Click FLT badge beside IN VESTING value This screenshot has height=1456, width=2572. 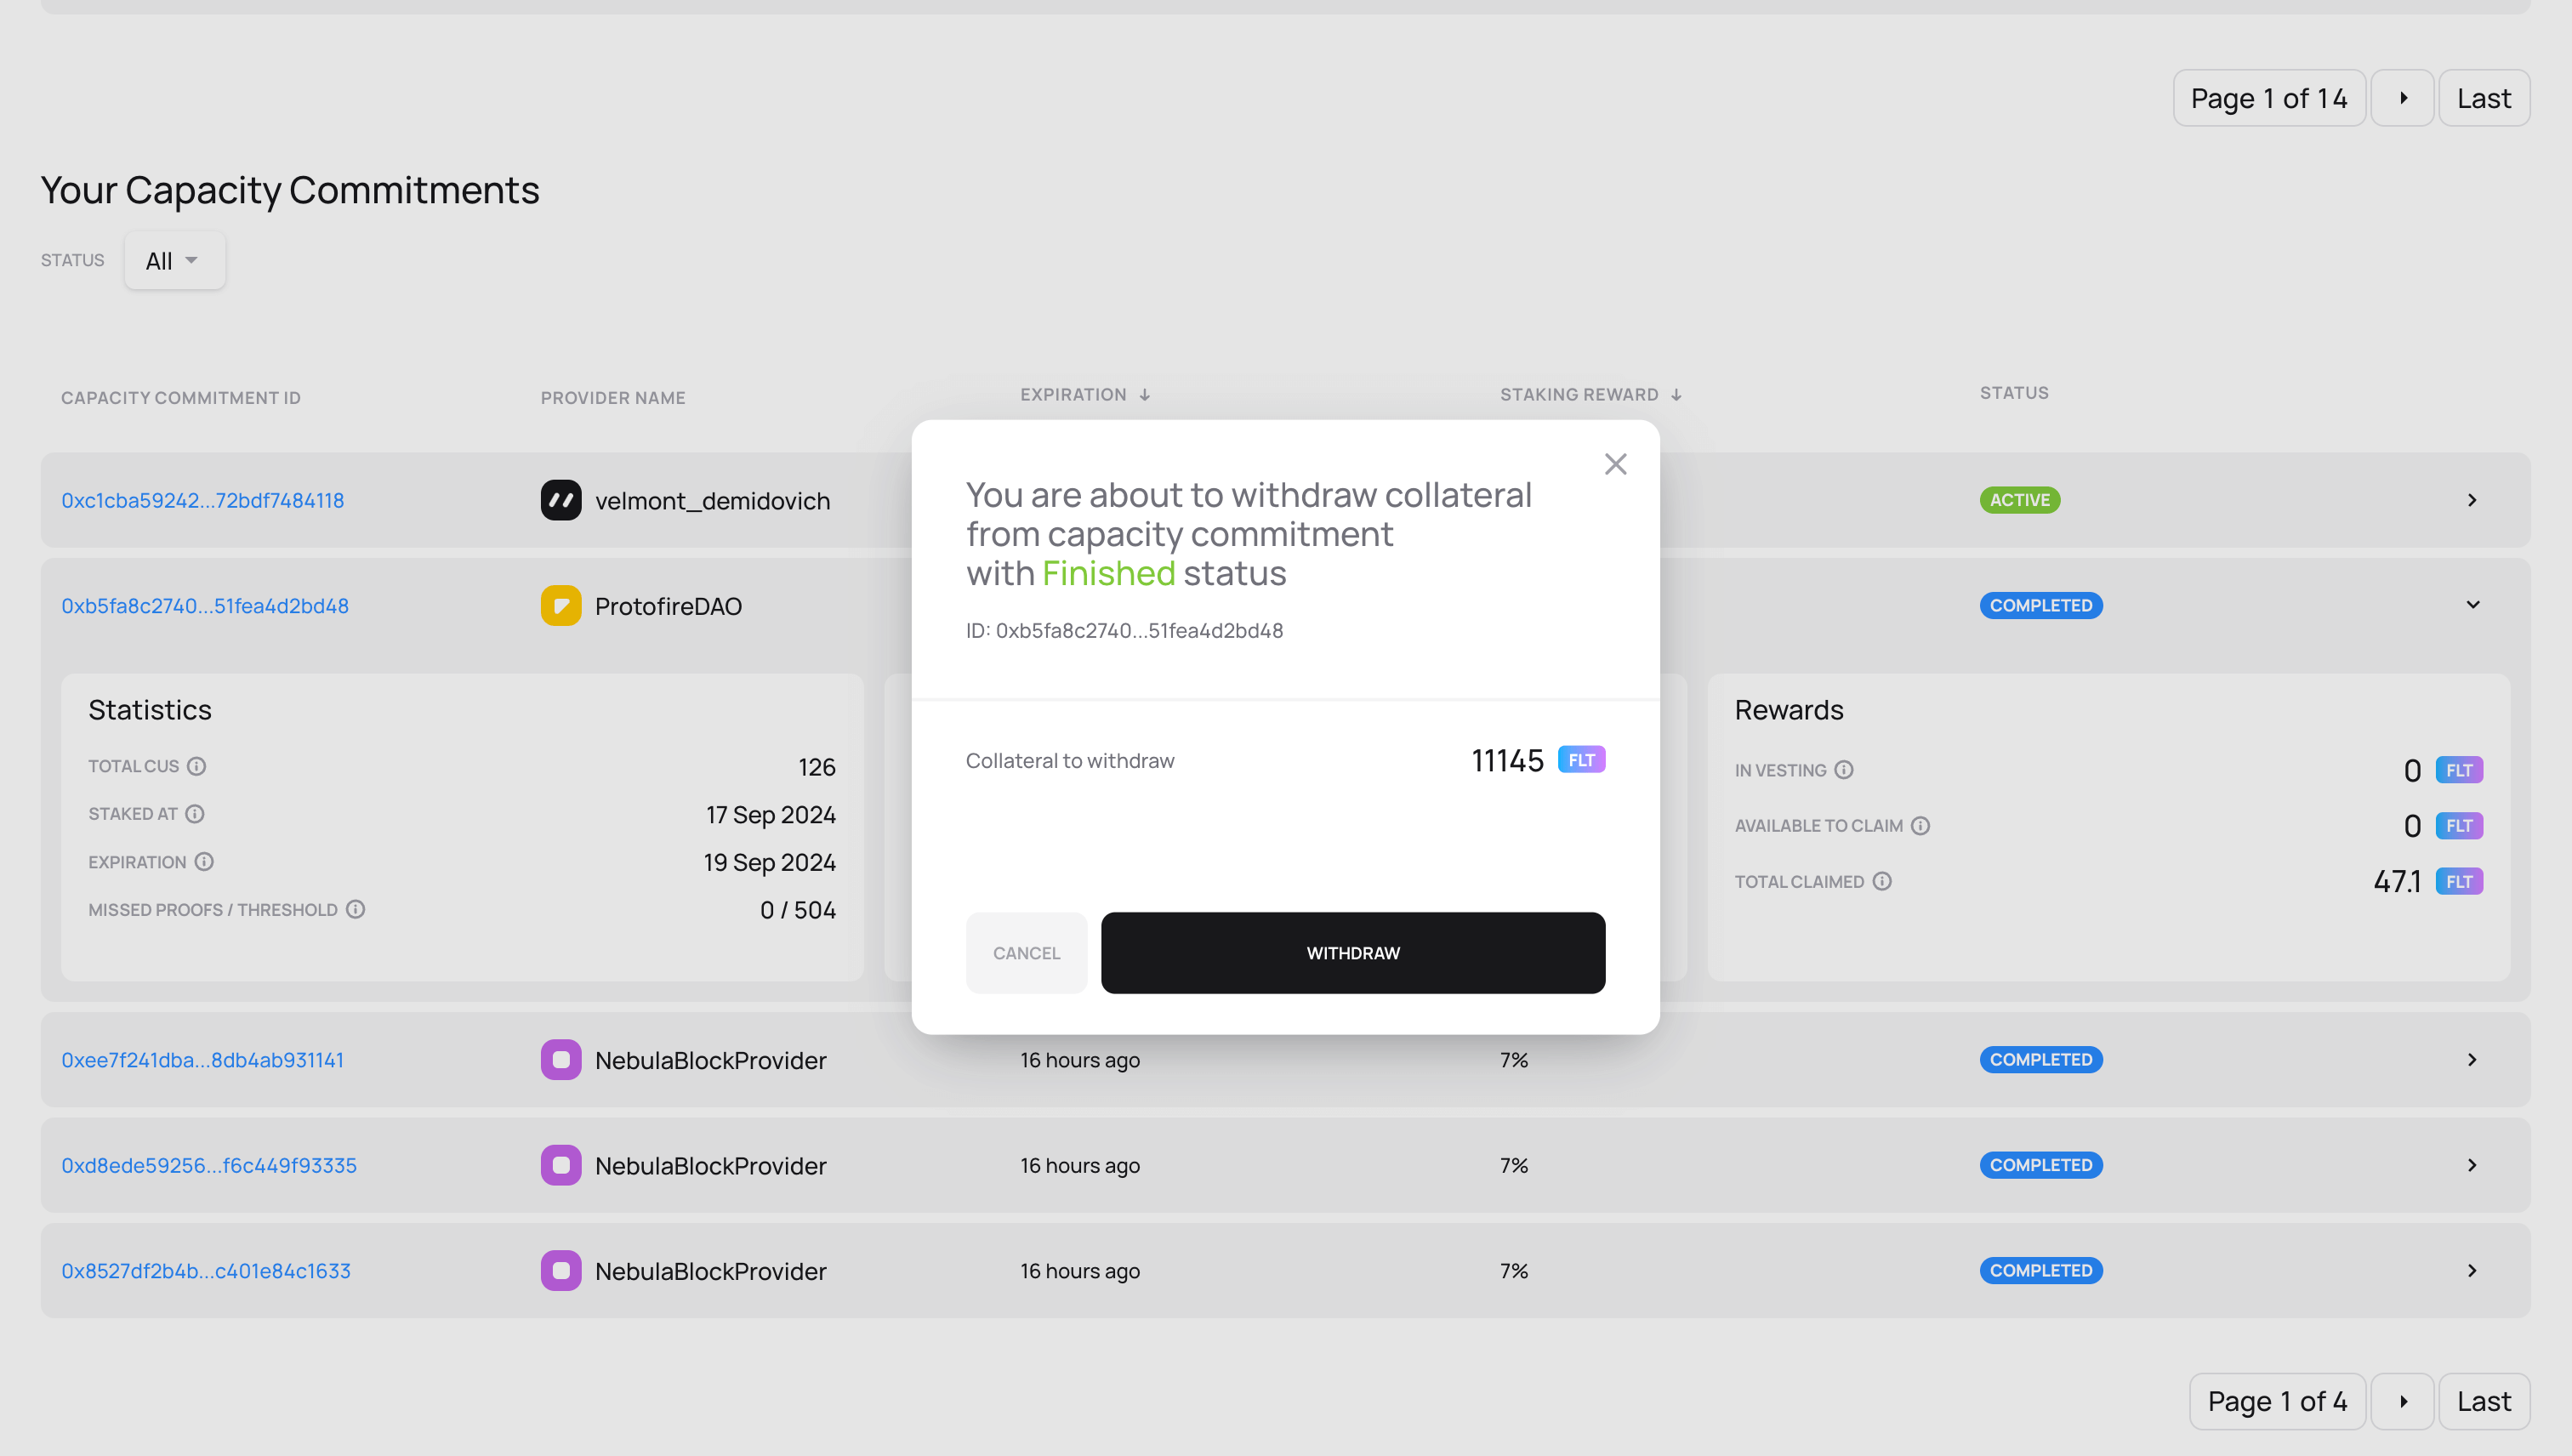[2459, 770]
